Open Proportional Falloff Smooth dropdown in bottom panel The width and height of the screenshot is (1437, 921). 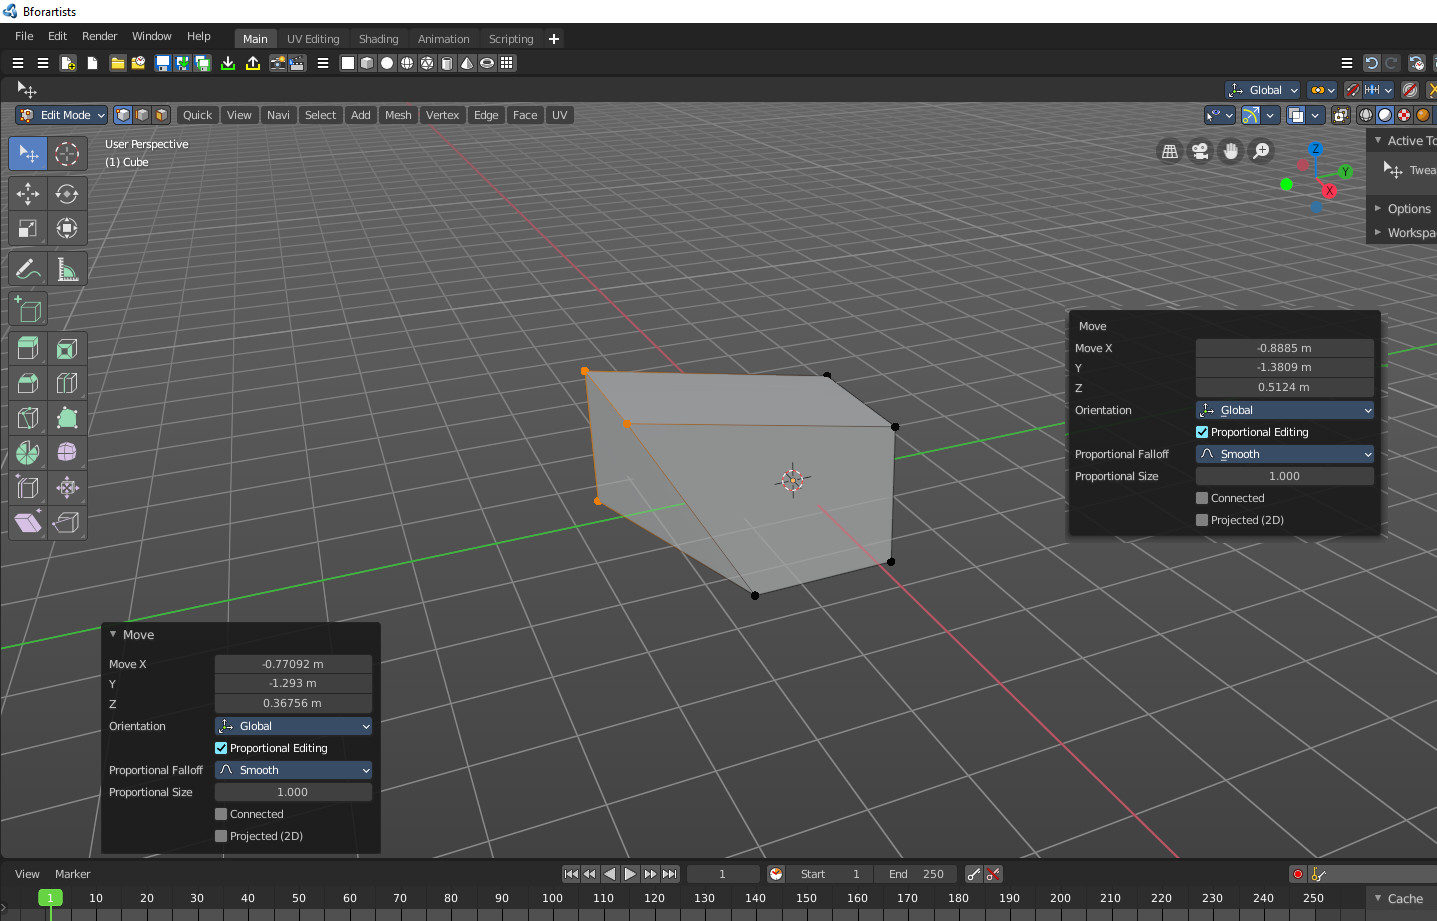(293, 770)
